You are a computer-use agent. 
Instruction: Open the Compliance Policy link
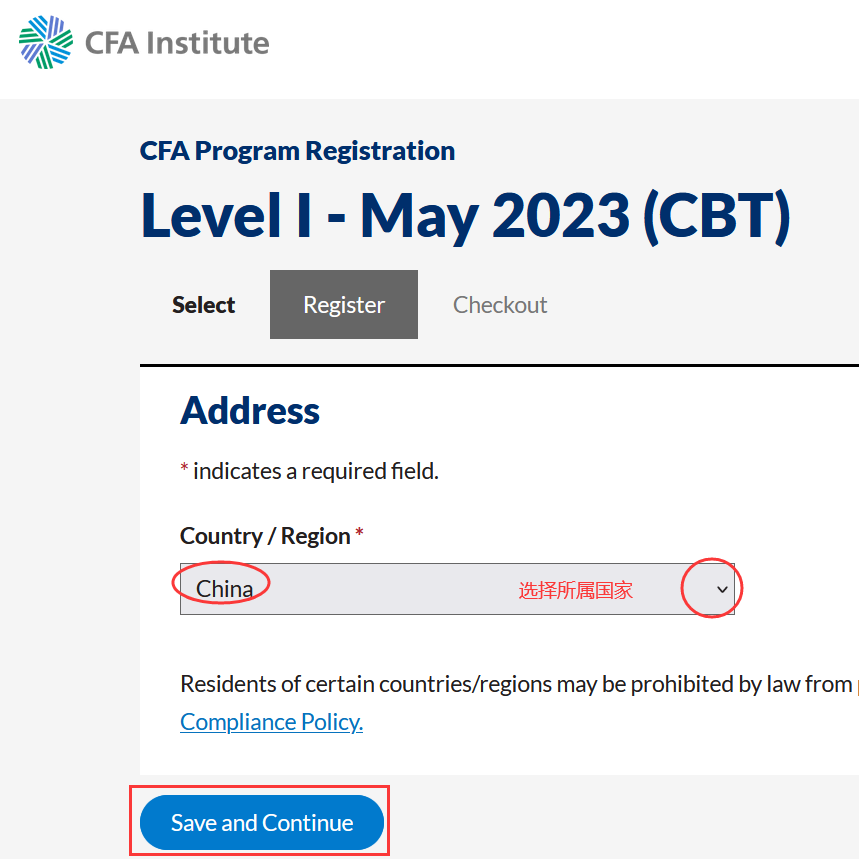(271, 722)
